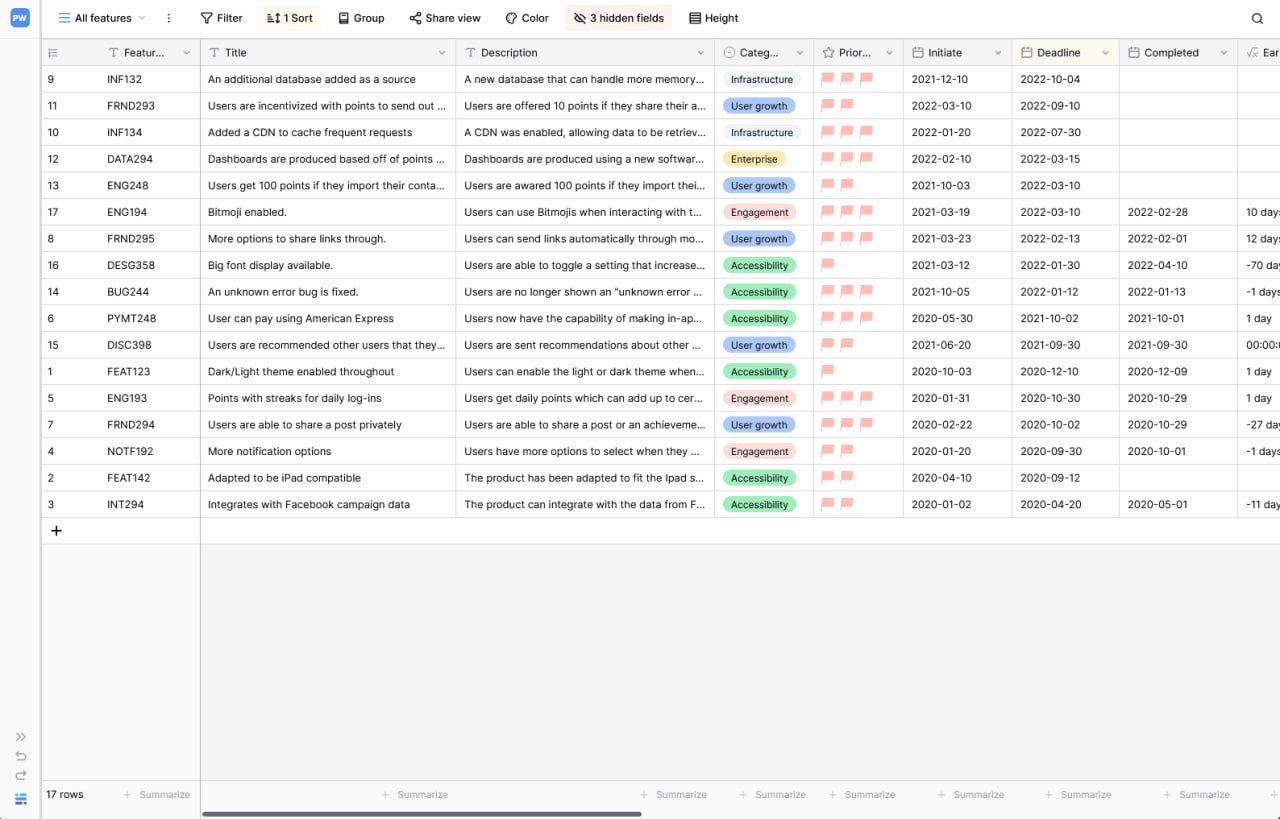Open the search magnifier icon
Viewport: 1280px width, 819px height.
[x=1257, y=18]
